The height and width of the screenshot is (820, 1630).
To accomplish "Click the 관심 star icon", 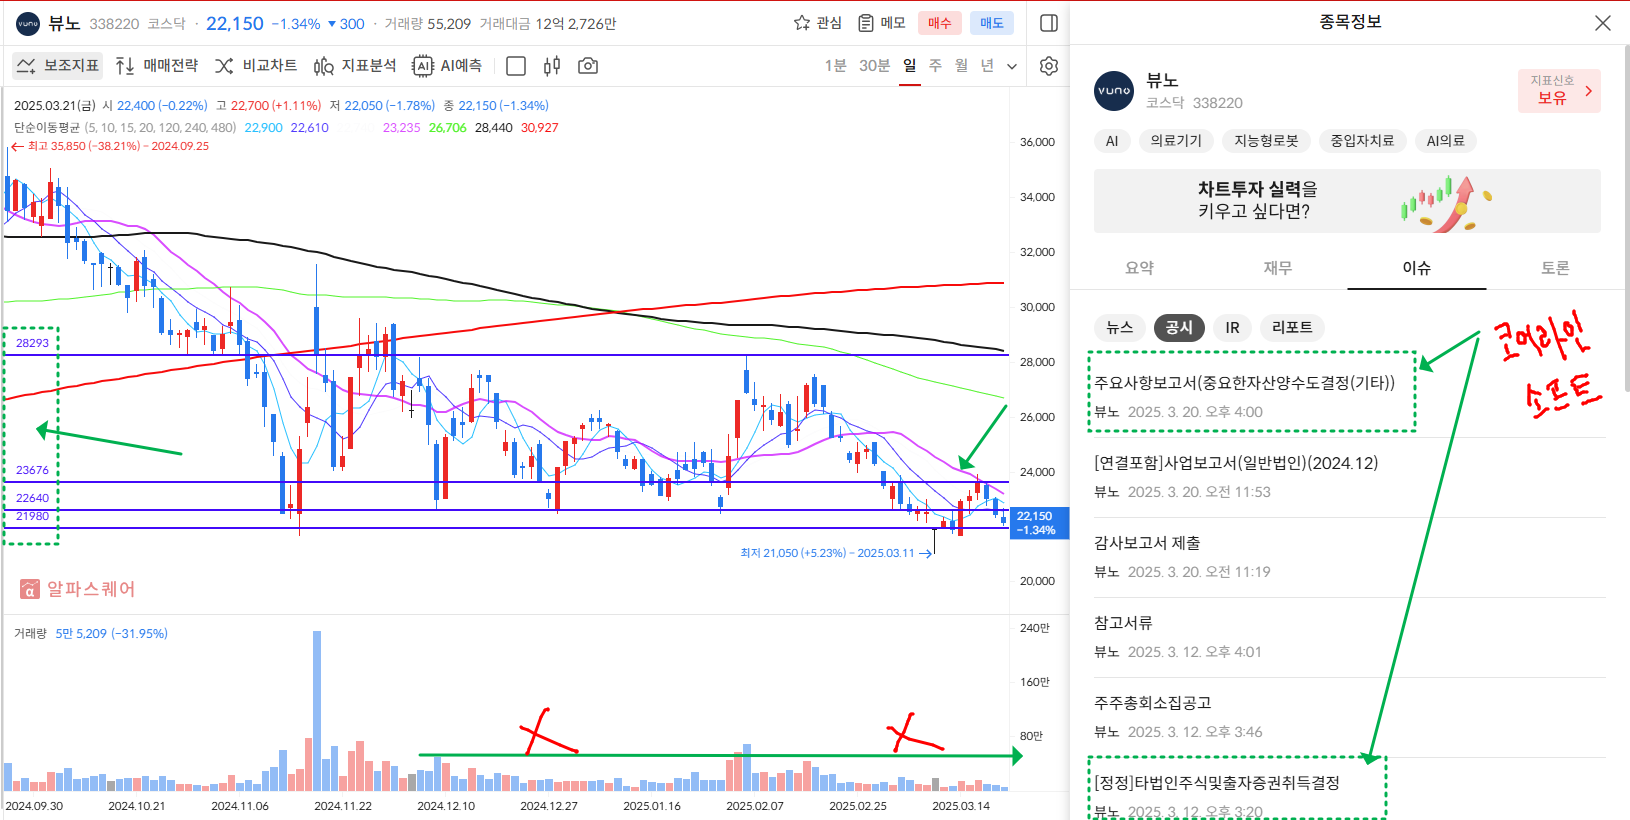I will pos(802,23).
